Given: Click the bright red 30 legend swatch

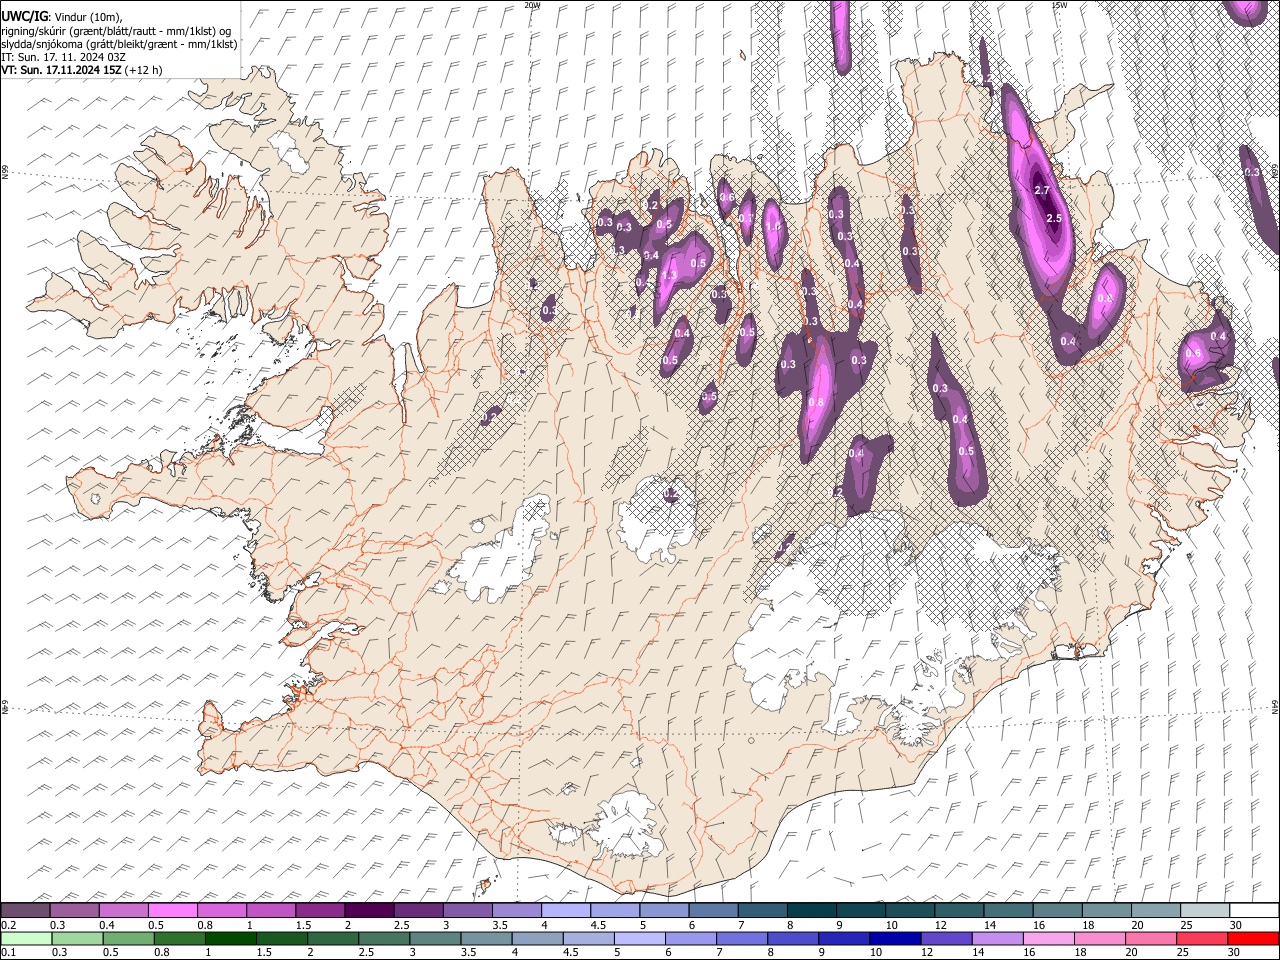Looking at the screenshot, I should (1254, 938).
